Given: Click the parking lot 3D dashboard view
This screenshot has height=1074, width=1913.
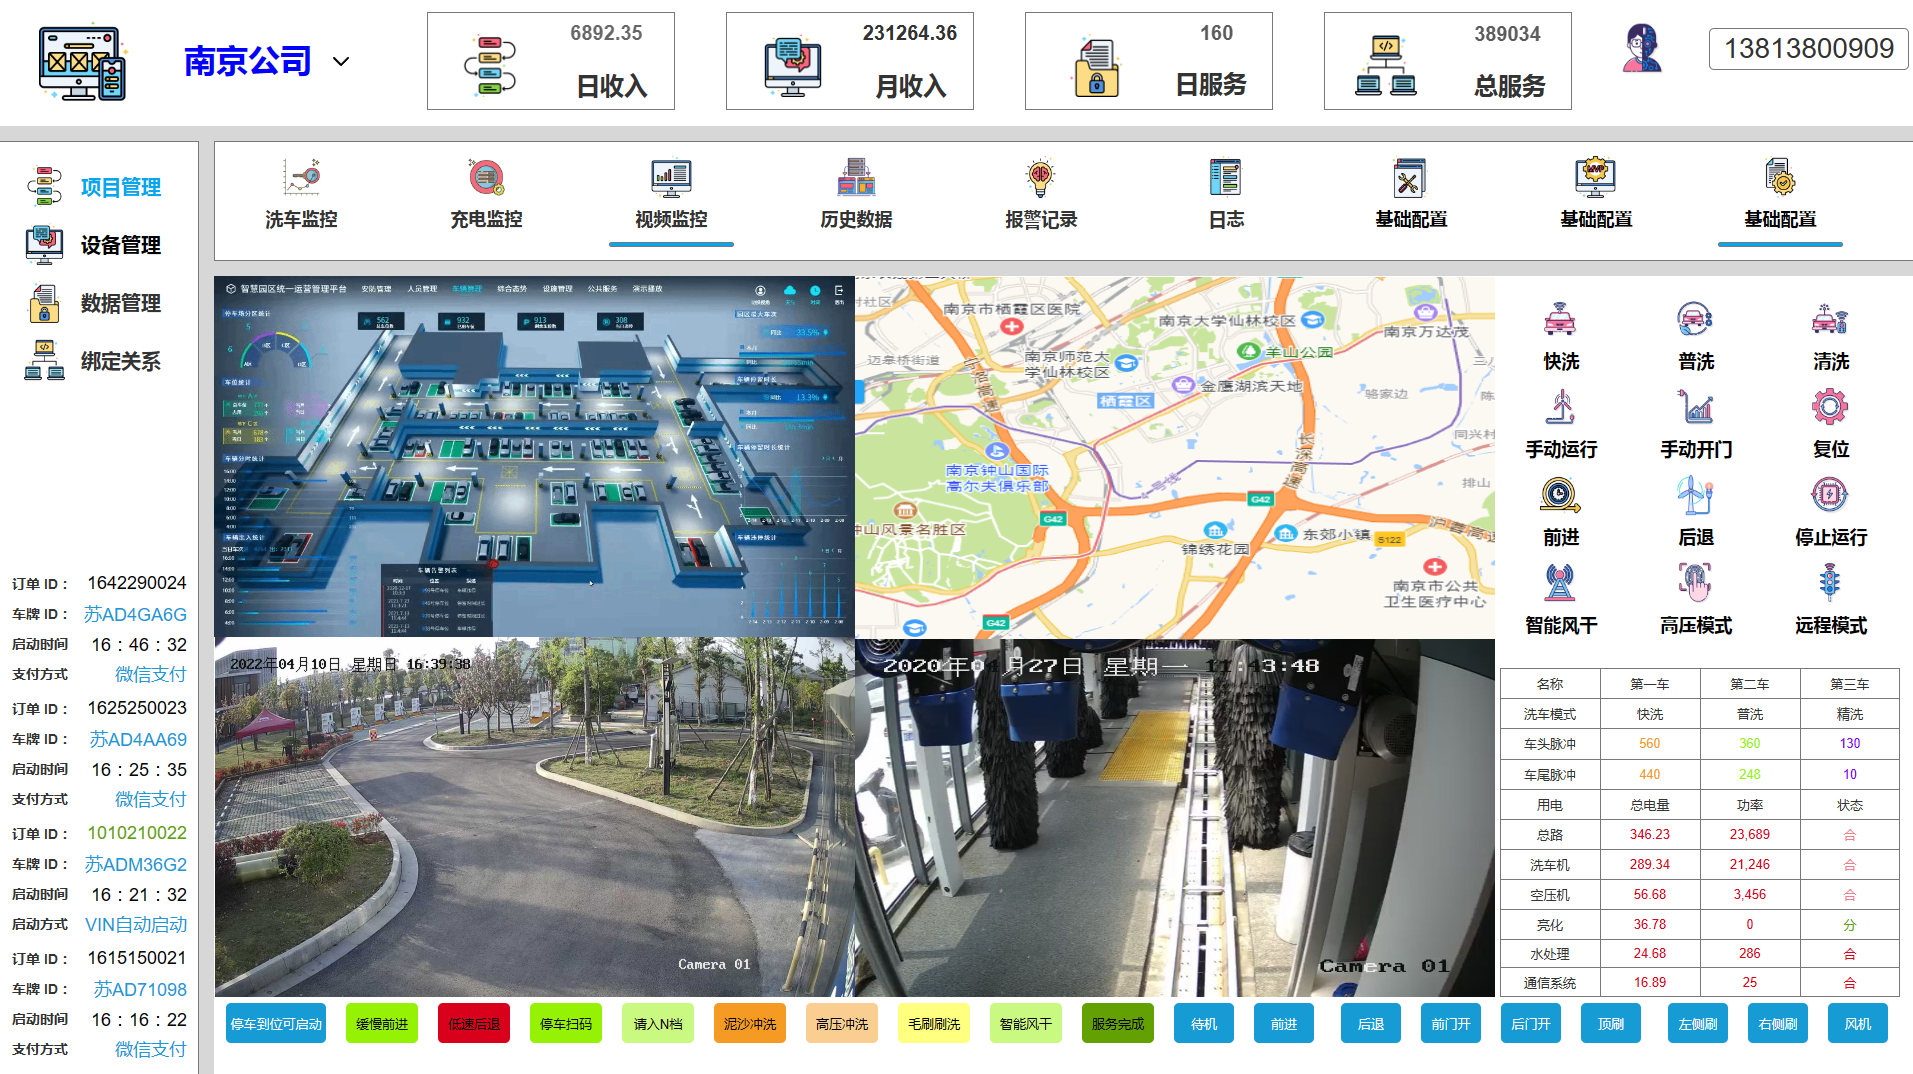Looking at the screenshot, I should (x=535, y=457).
